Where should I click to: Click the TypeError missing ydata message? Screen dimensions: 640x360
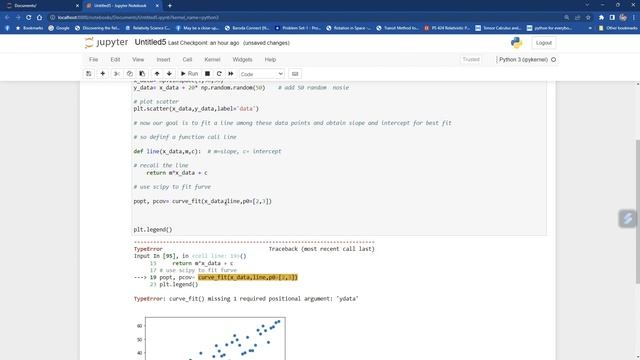[x=246, y=299]
